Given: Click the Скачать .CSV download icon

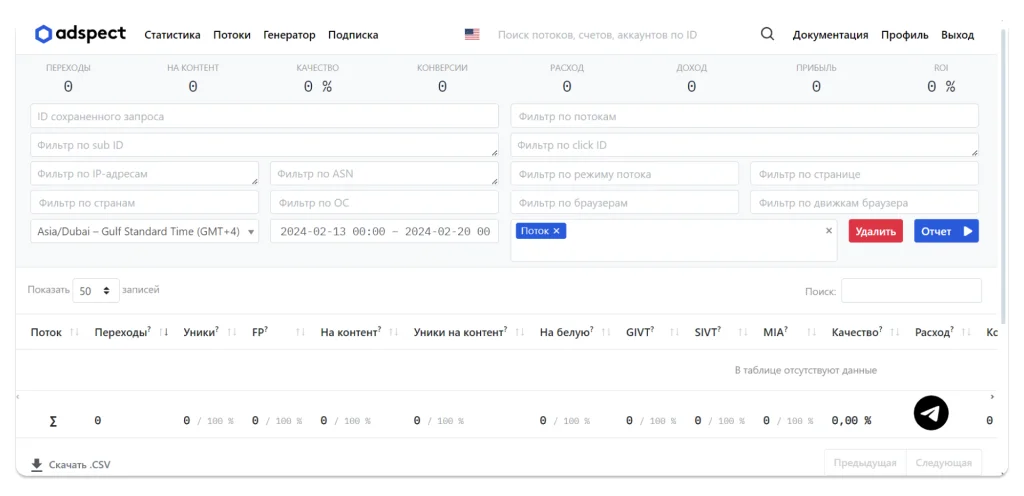Looking at the screenshot, I should [x=37, y=465].
